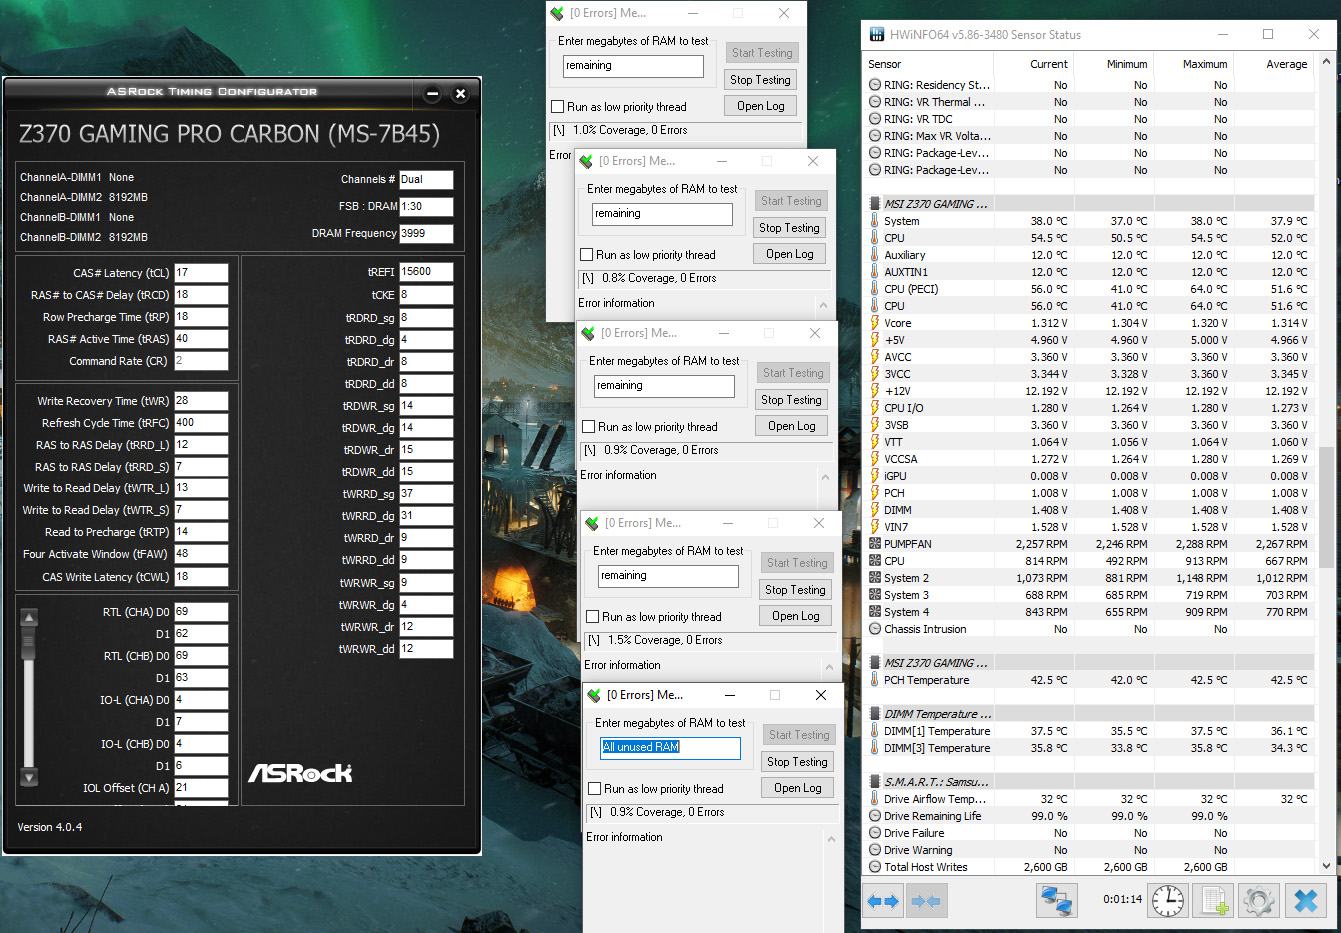This screenshot has width=1341, height=933.
Task: Click the HWiNFO sensor list scroll-down arrow
Action: pos(1326,866)
